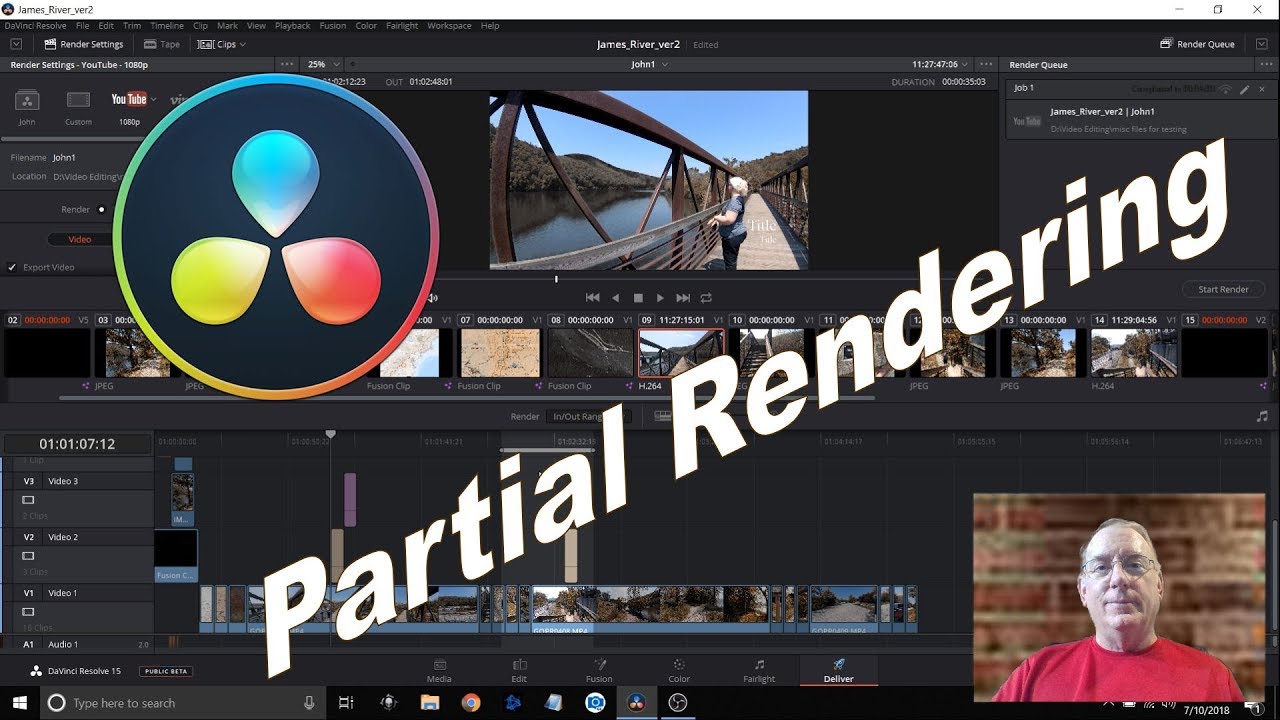Screen dimensions: 1280x720
Task: Choose the YouTube 1080p render preset
Action: (x=129, y=99)
